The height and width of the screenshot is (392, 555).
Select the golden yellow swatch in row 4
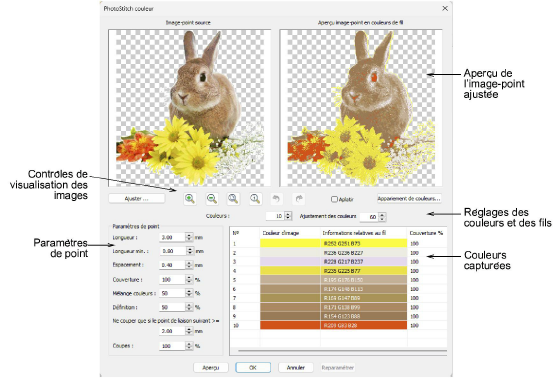(x=290, y=271)
